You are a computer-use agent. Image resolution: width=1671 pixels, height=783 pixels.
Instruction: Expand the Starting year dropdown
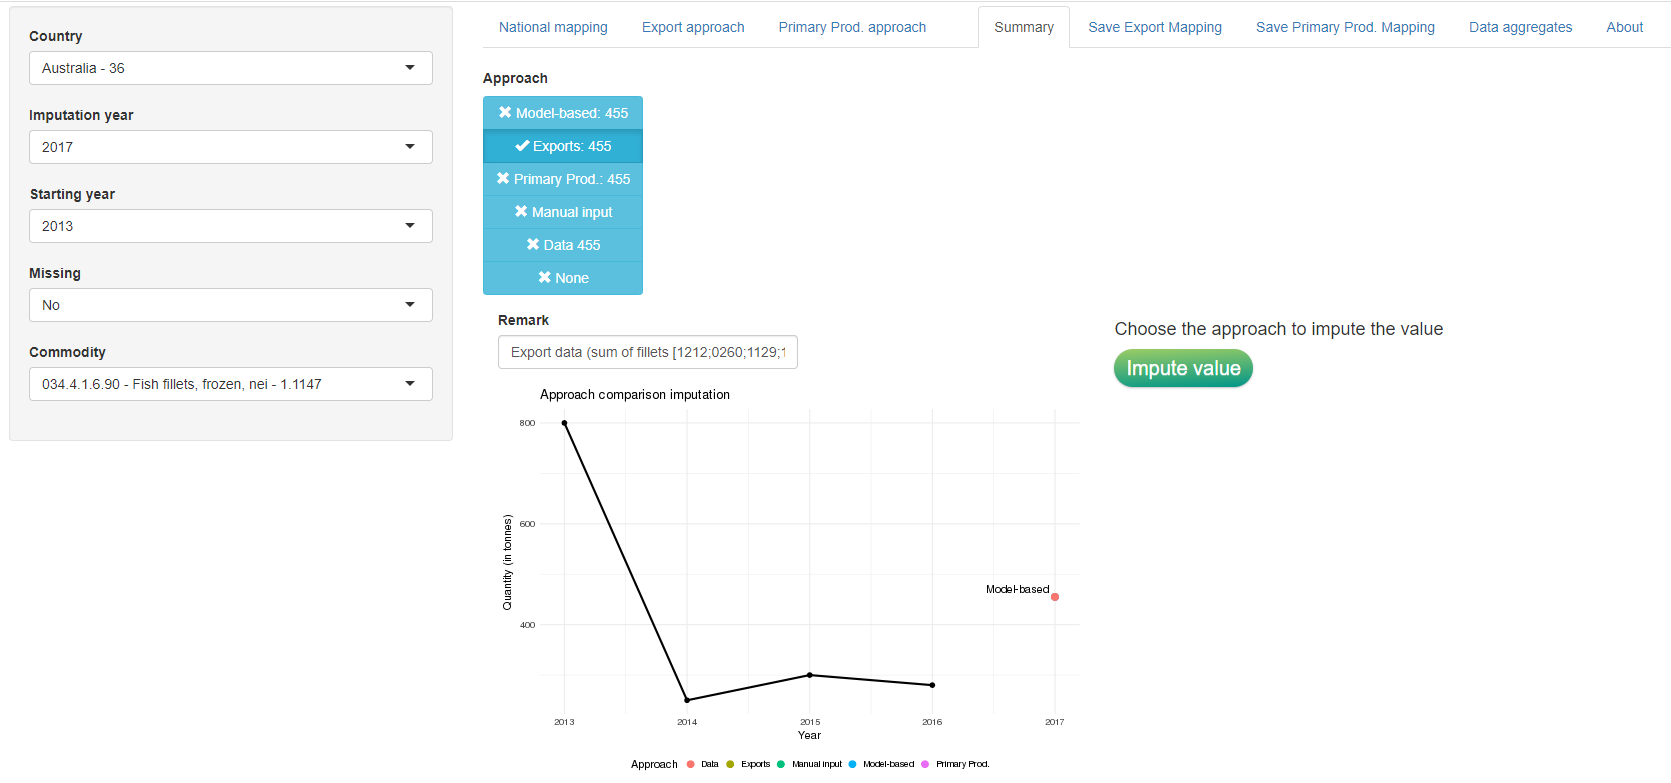tap(230, 226)
